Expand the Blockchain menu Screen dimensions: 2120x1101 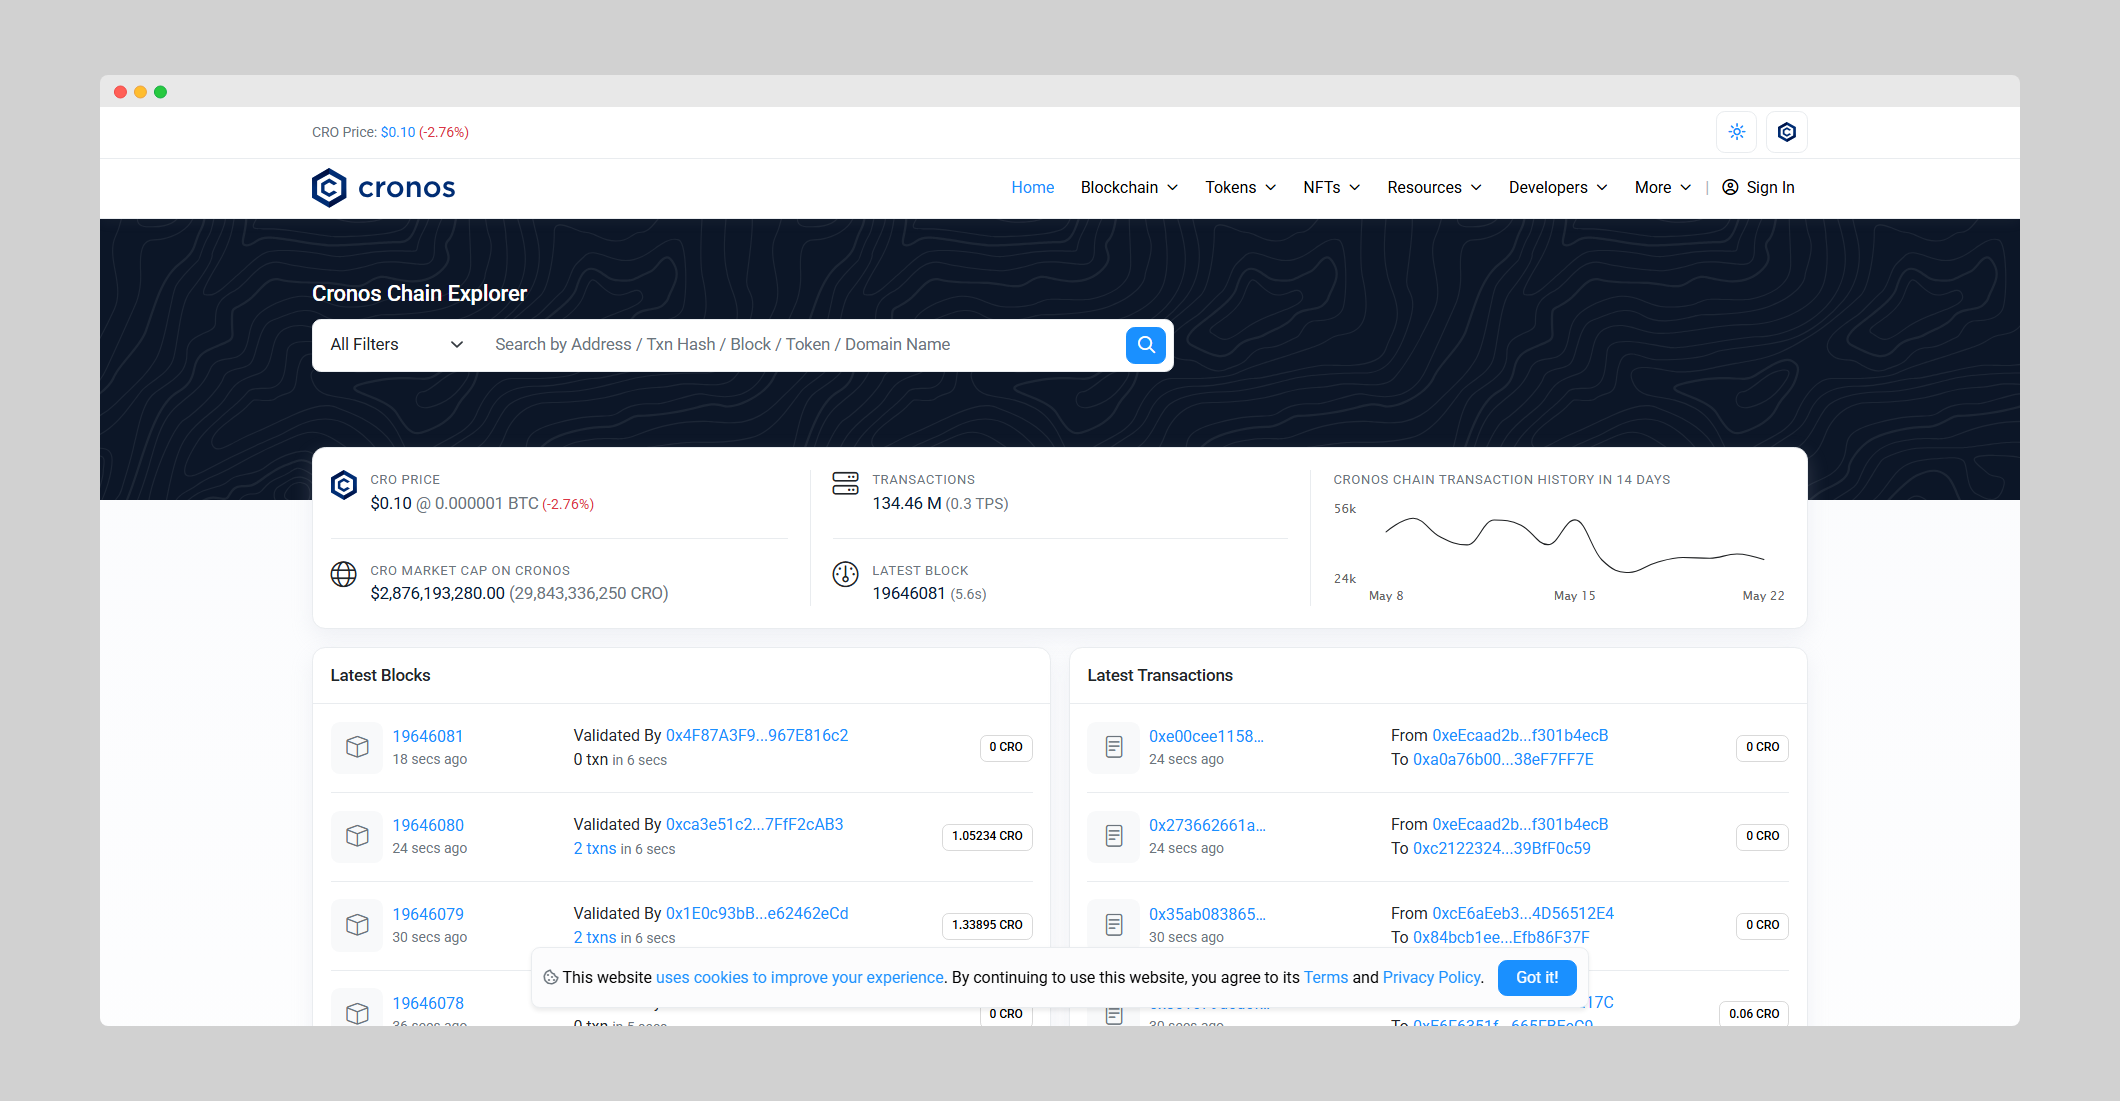1129,188
